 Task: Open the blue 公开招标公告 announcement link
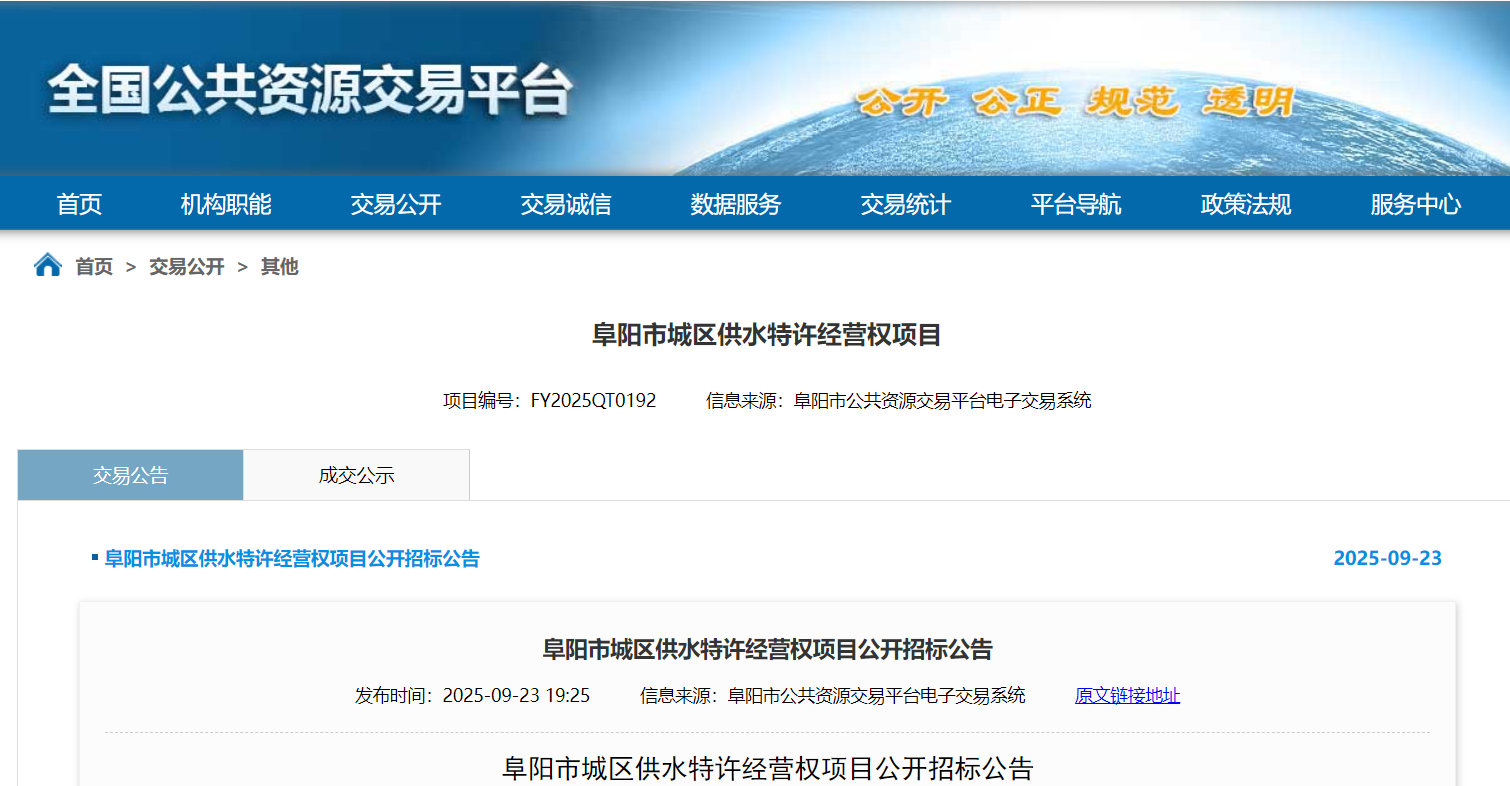point(292,559)
